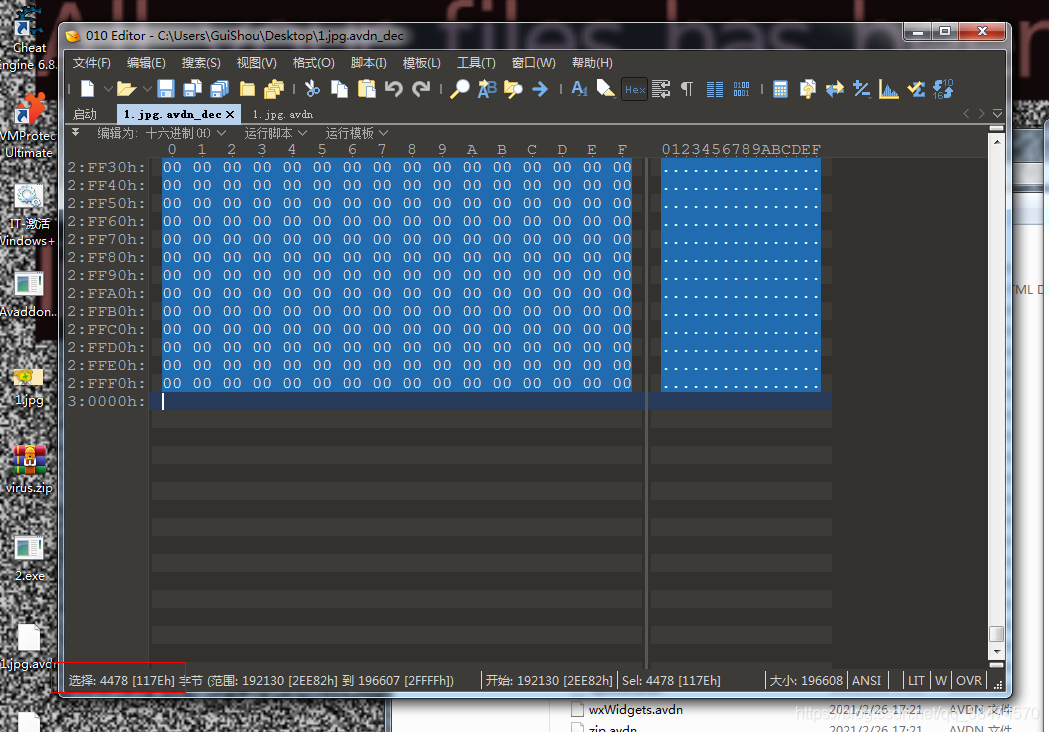
Task: Toggle the line layout columns icon
Action: (x=714, y=88)
